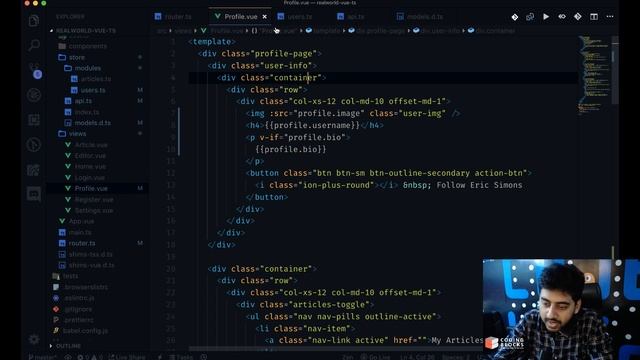Open Settings.vue in the views folder

pos(89,210)
